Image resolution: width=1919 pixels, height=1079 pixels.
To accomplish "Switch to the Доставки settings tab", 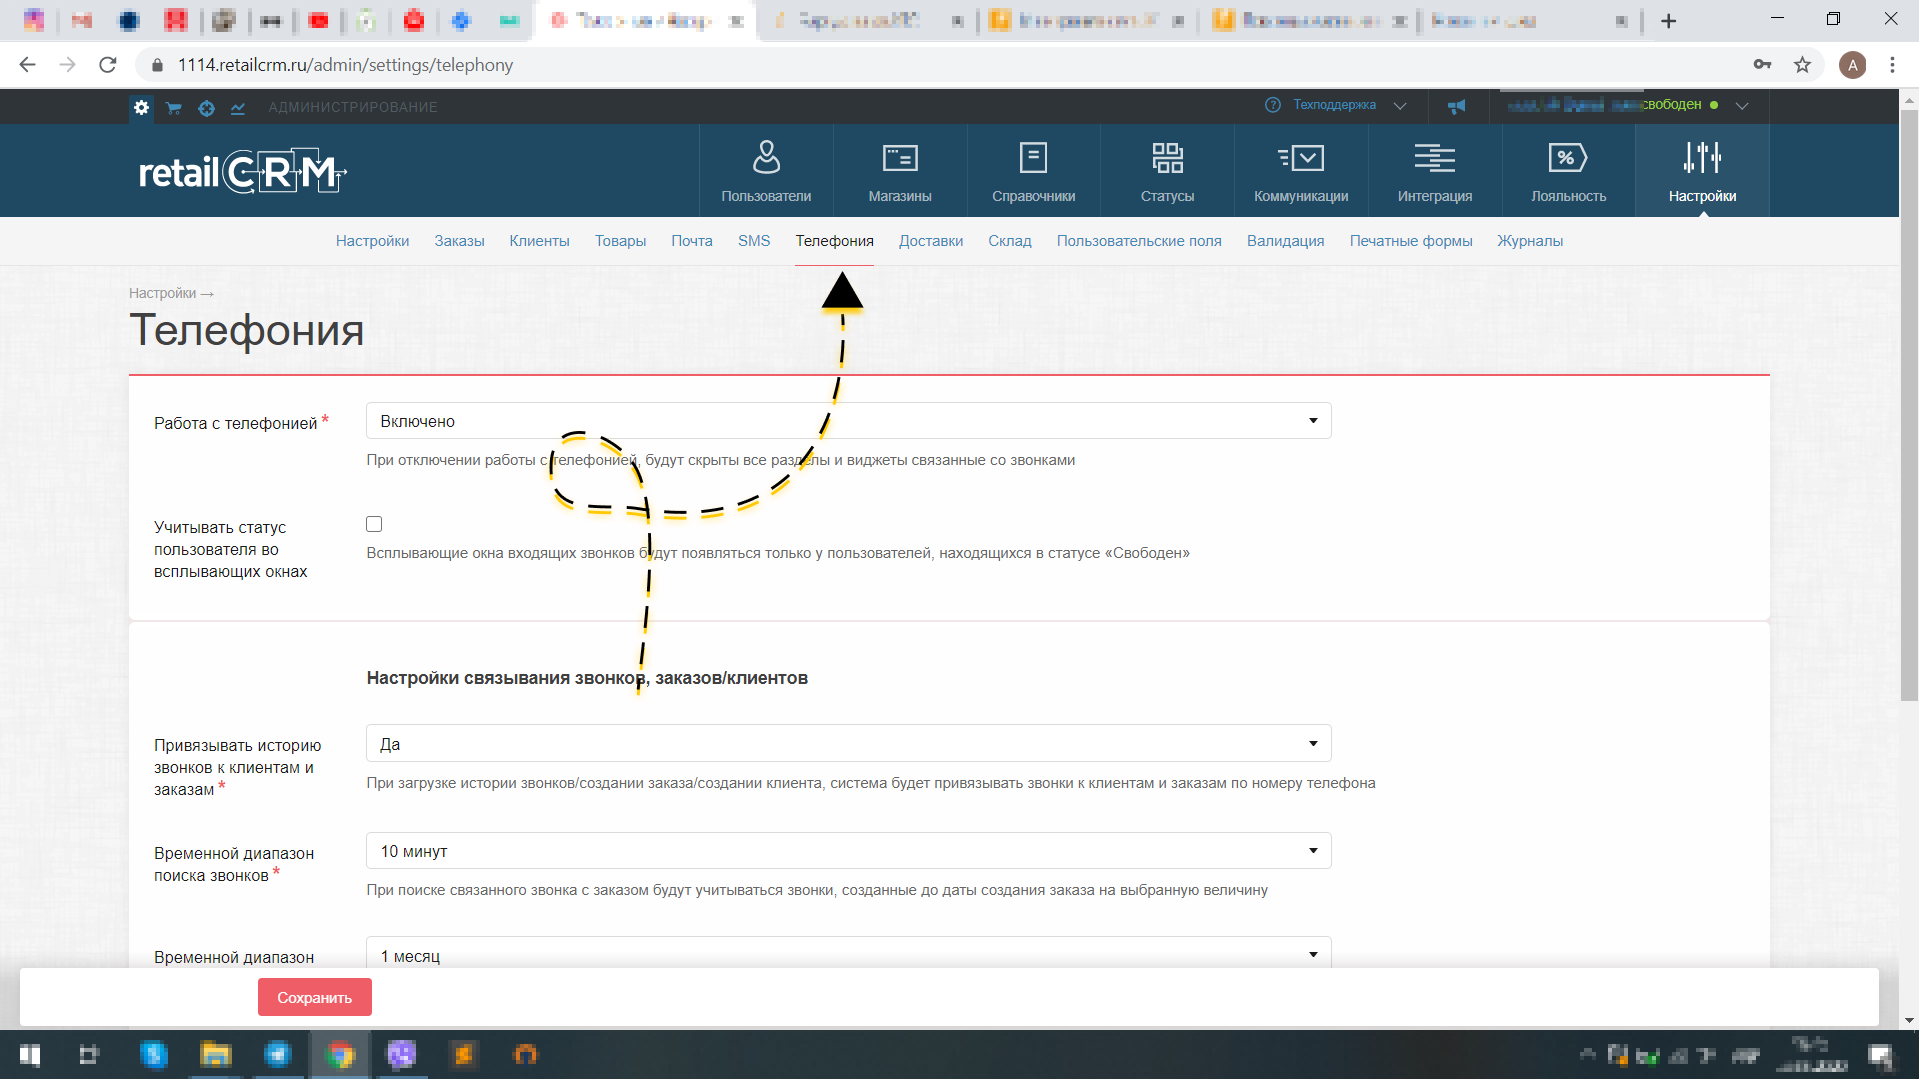I will [x=930, y=241].
